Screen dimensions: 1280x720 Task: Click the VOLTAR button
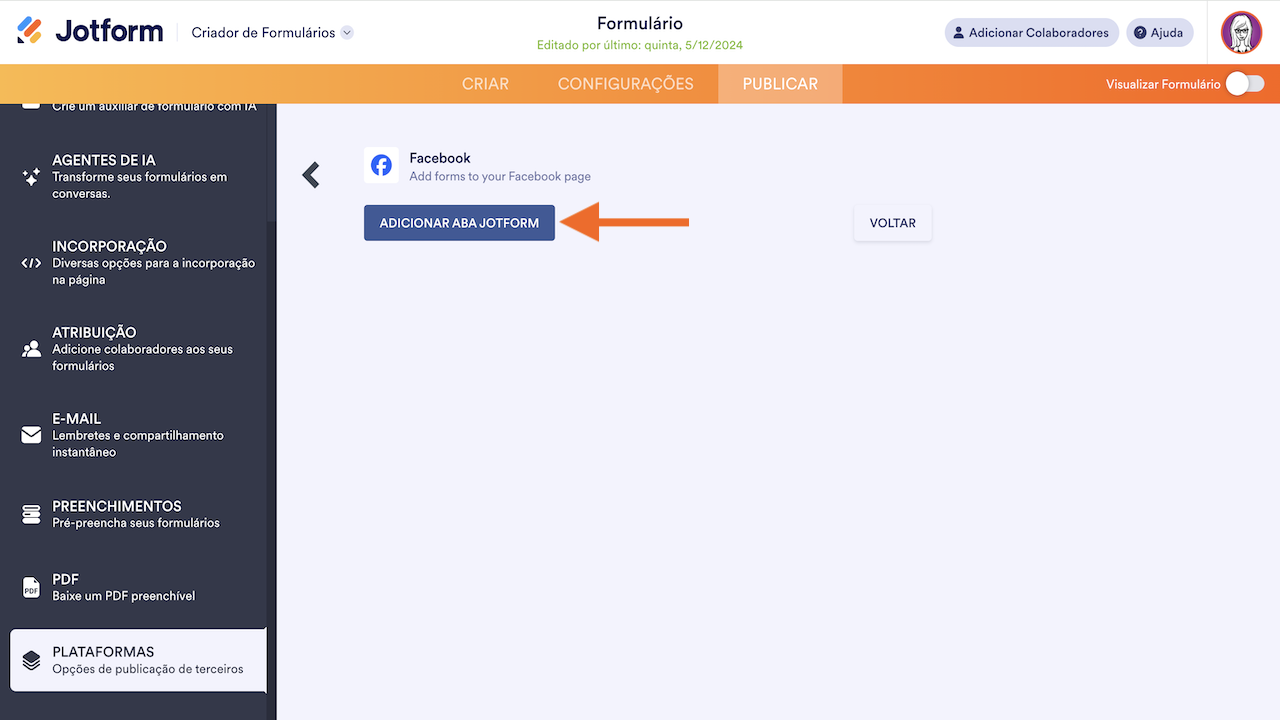click(892, 223)
